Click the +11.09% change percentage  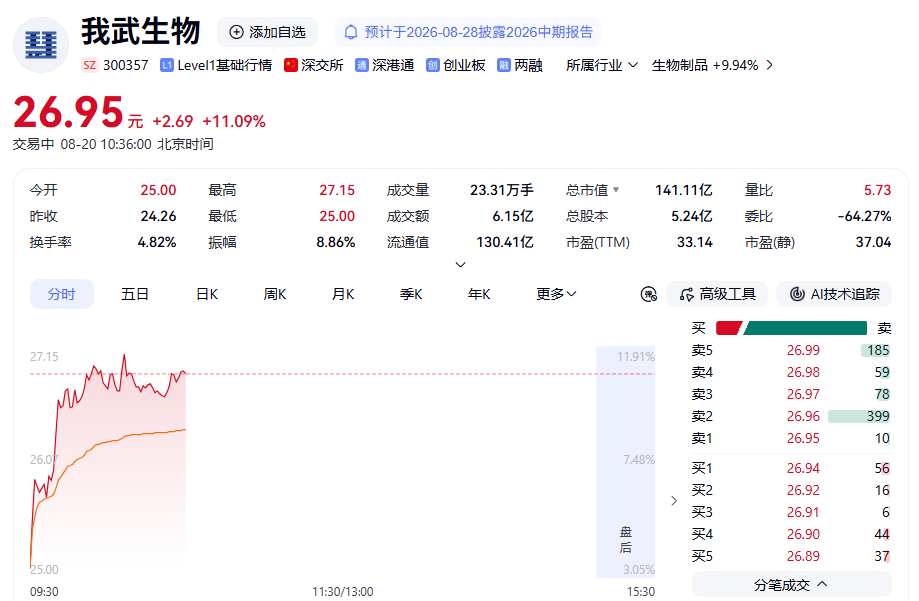pyautogui.click(x=234, y=121)
